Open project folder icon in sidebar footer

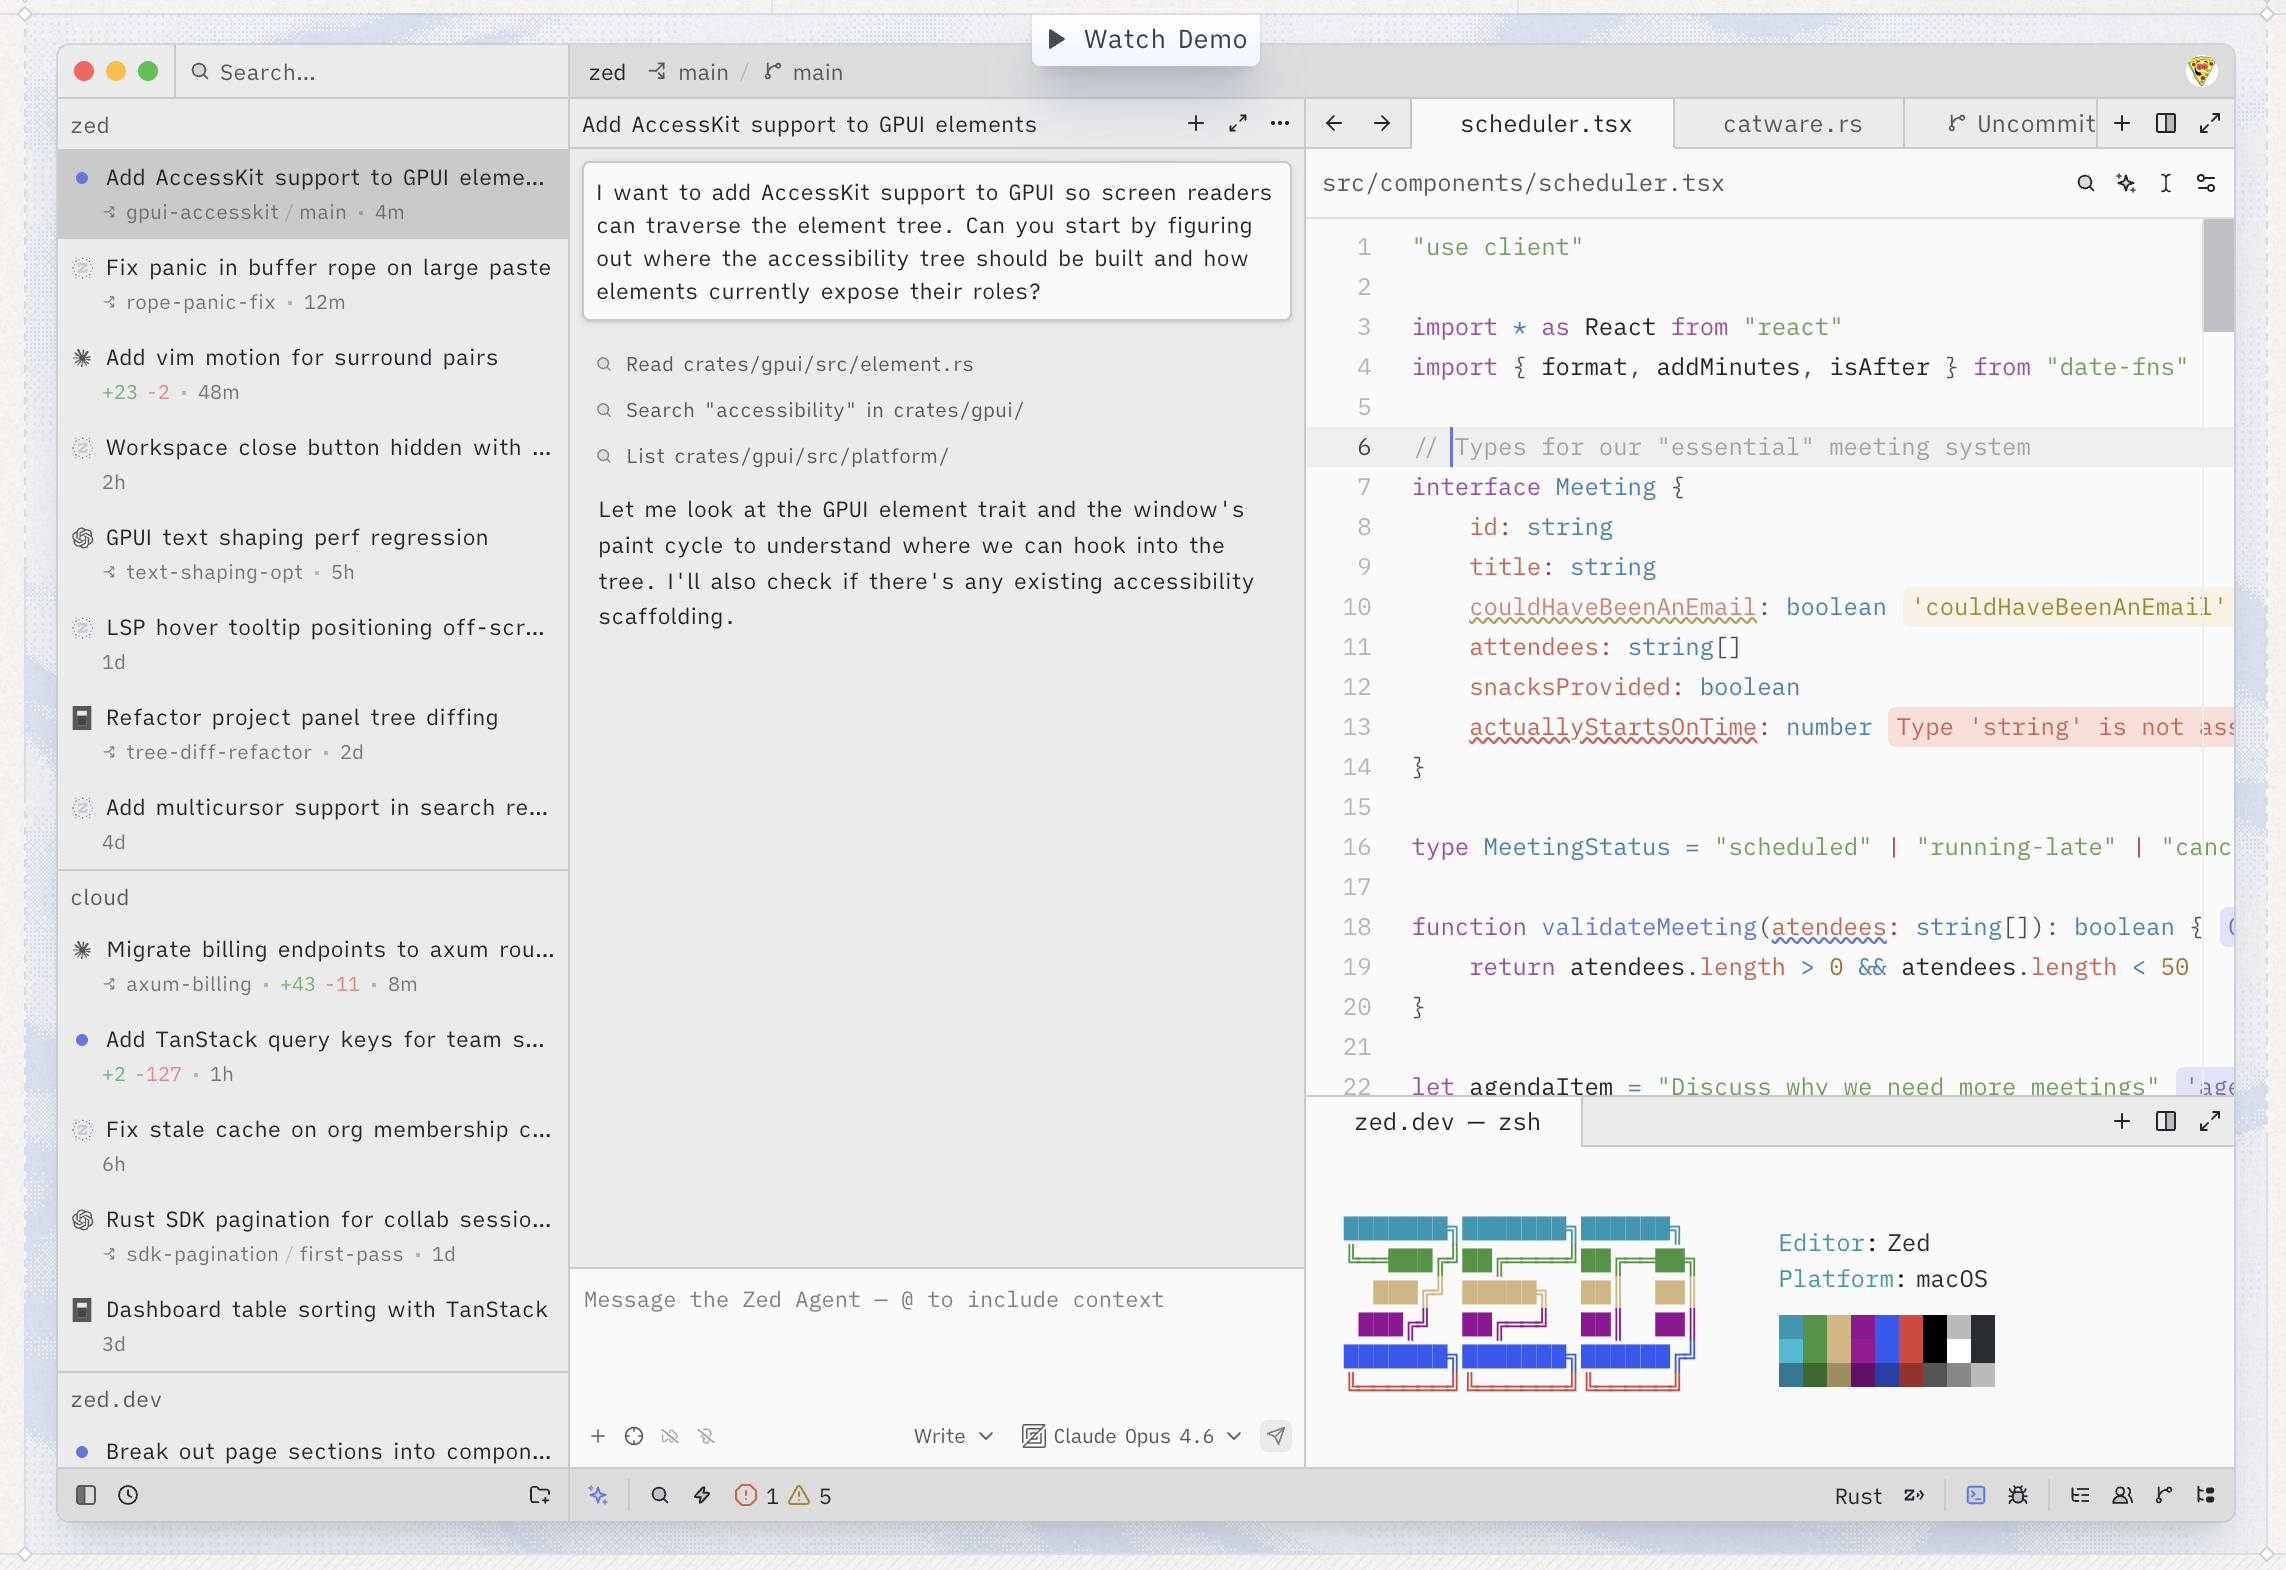(x=540, y=1495)
